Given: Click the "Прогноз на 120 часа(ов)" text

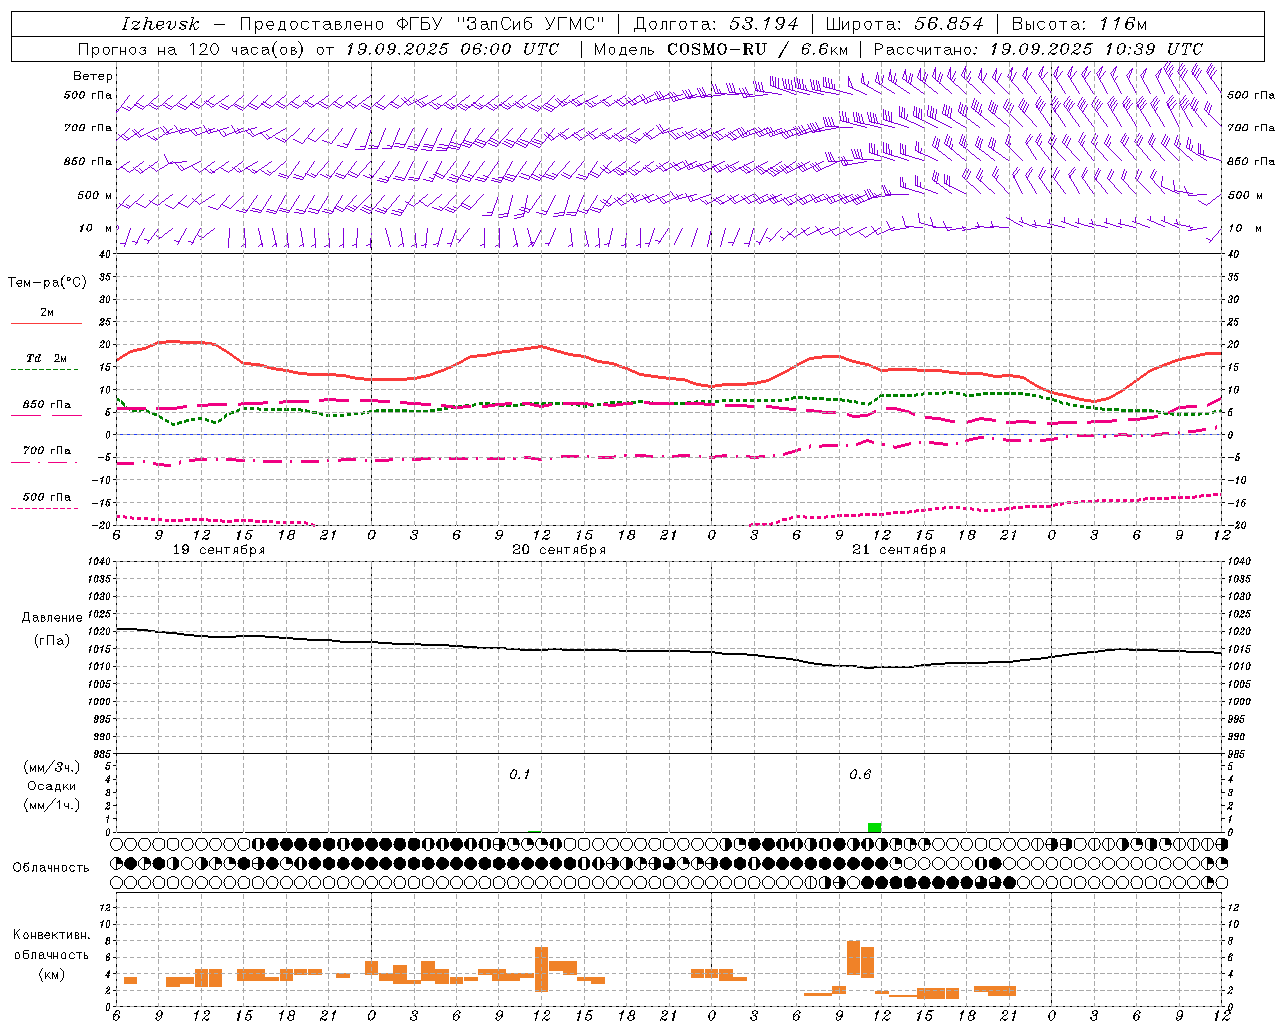Looking at the screenshot, I should (192, 49).
